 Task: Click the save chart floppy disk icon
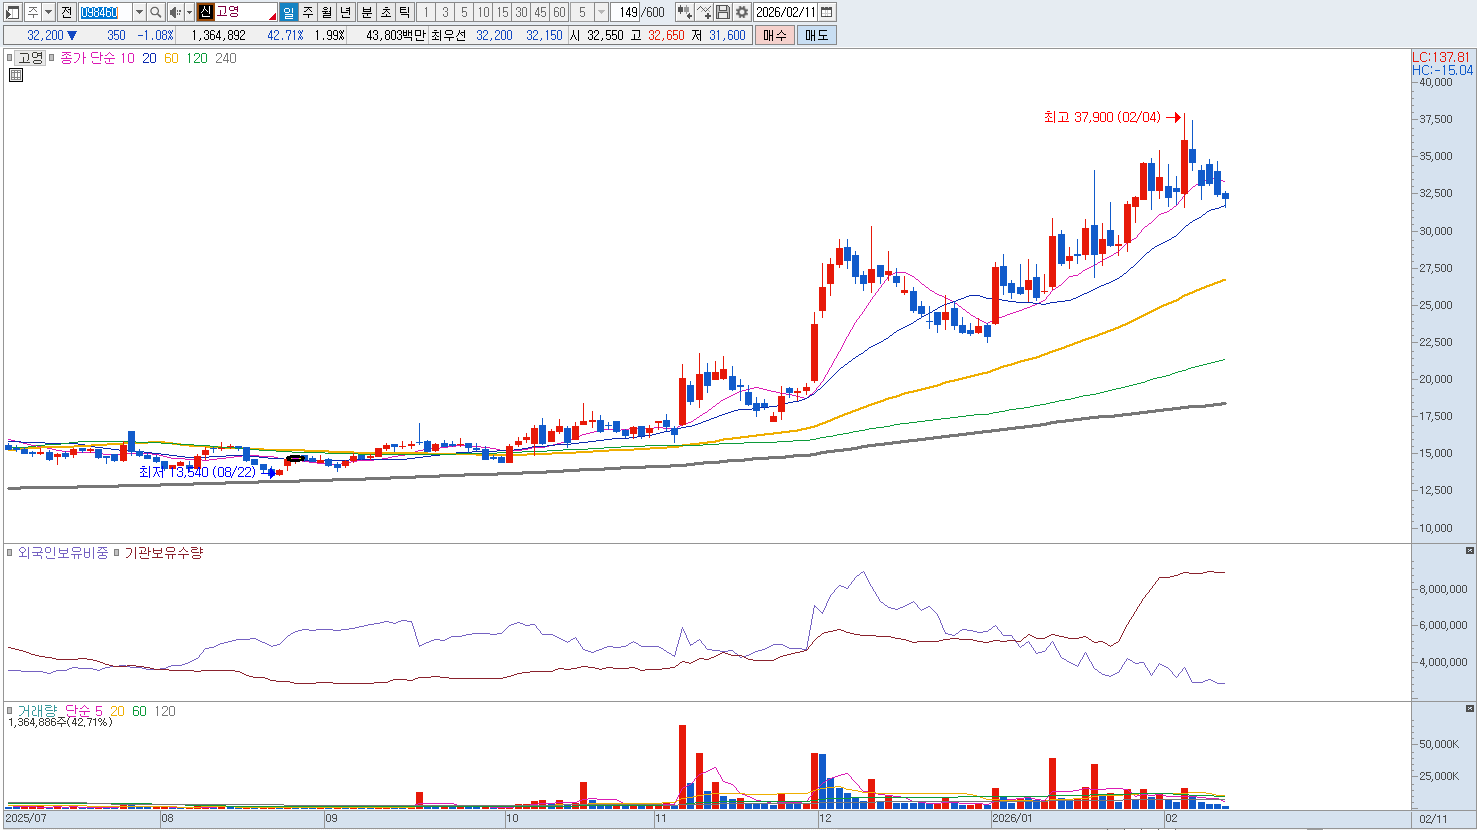tap(723, 12)
